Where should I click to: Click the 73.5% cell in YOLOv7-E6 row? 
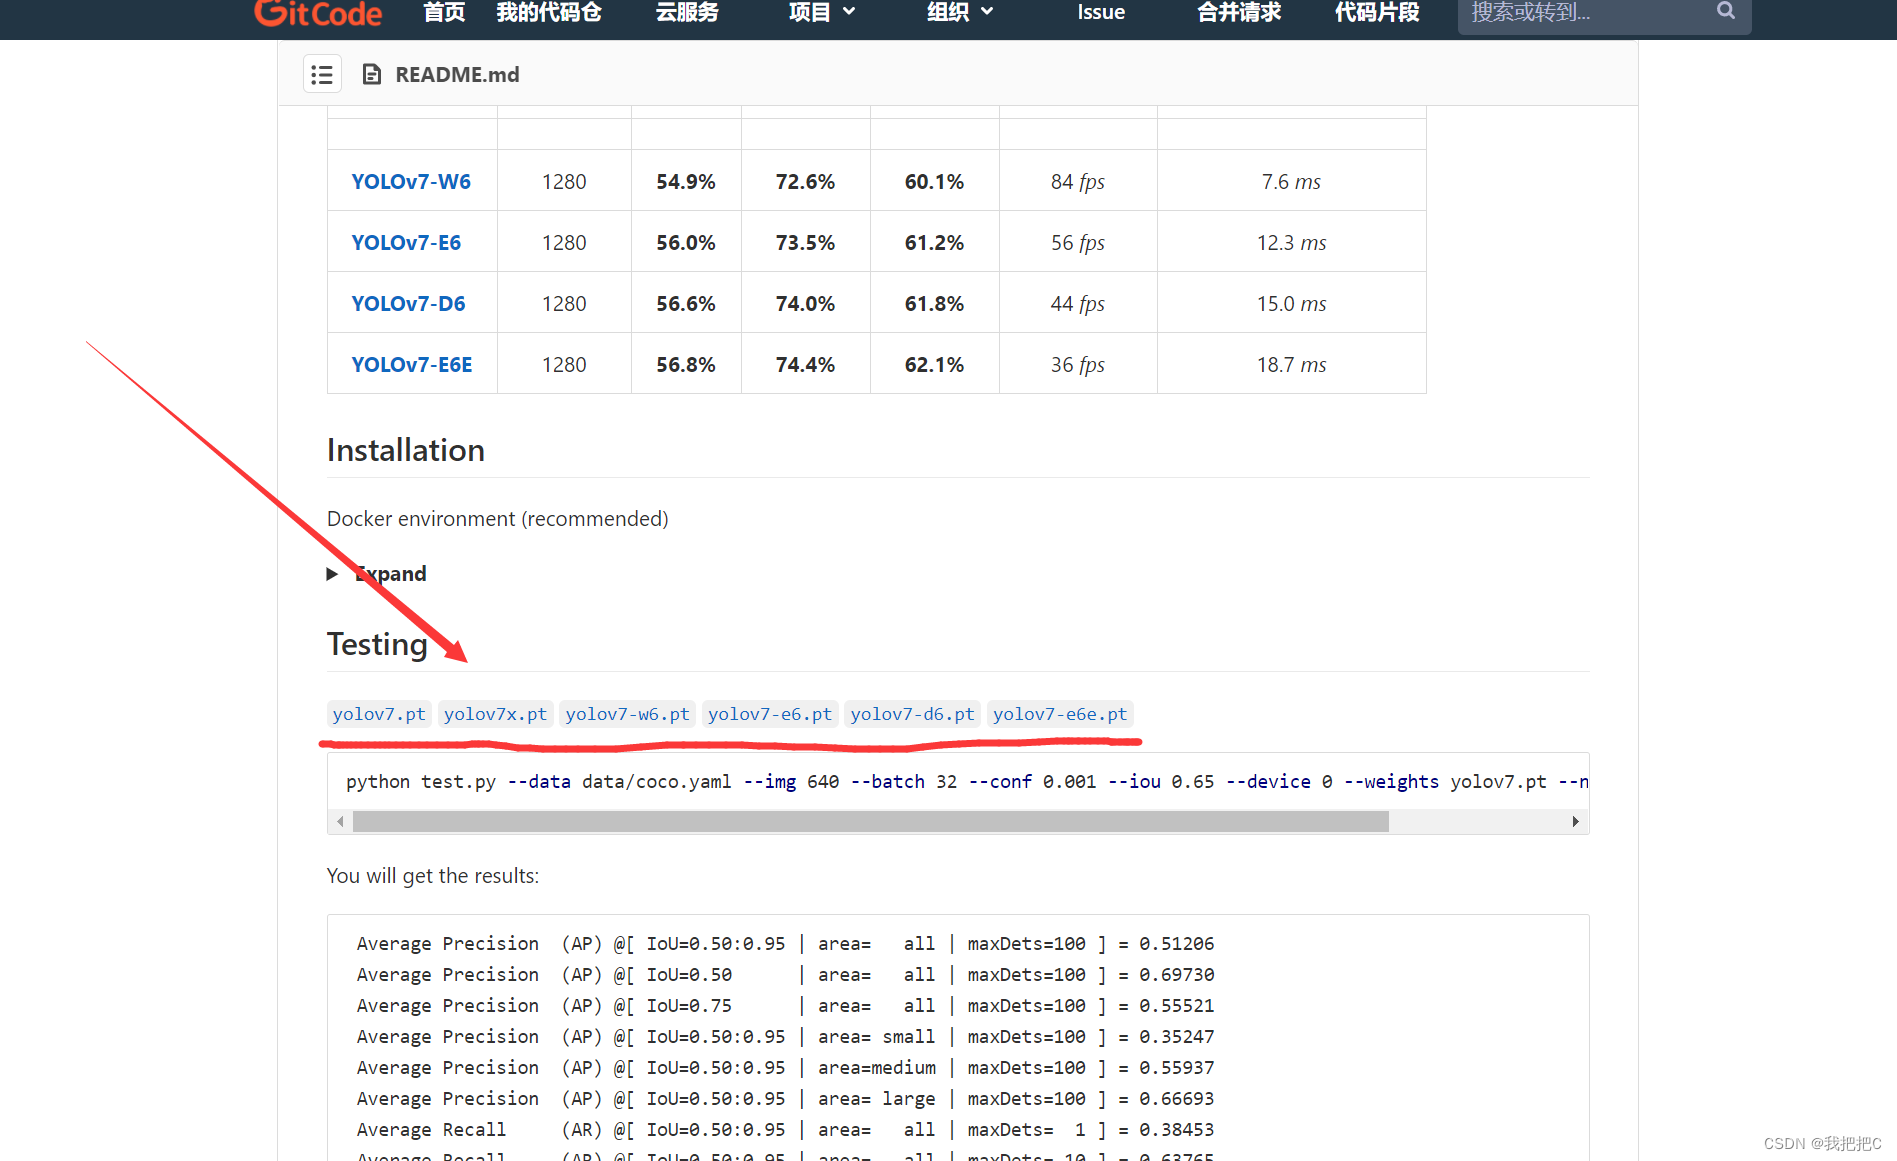point(805,243)
